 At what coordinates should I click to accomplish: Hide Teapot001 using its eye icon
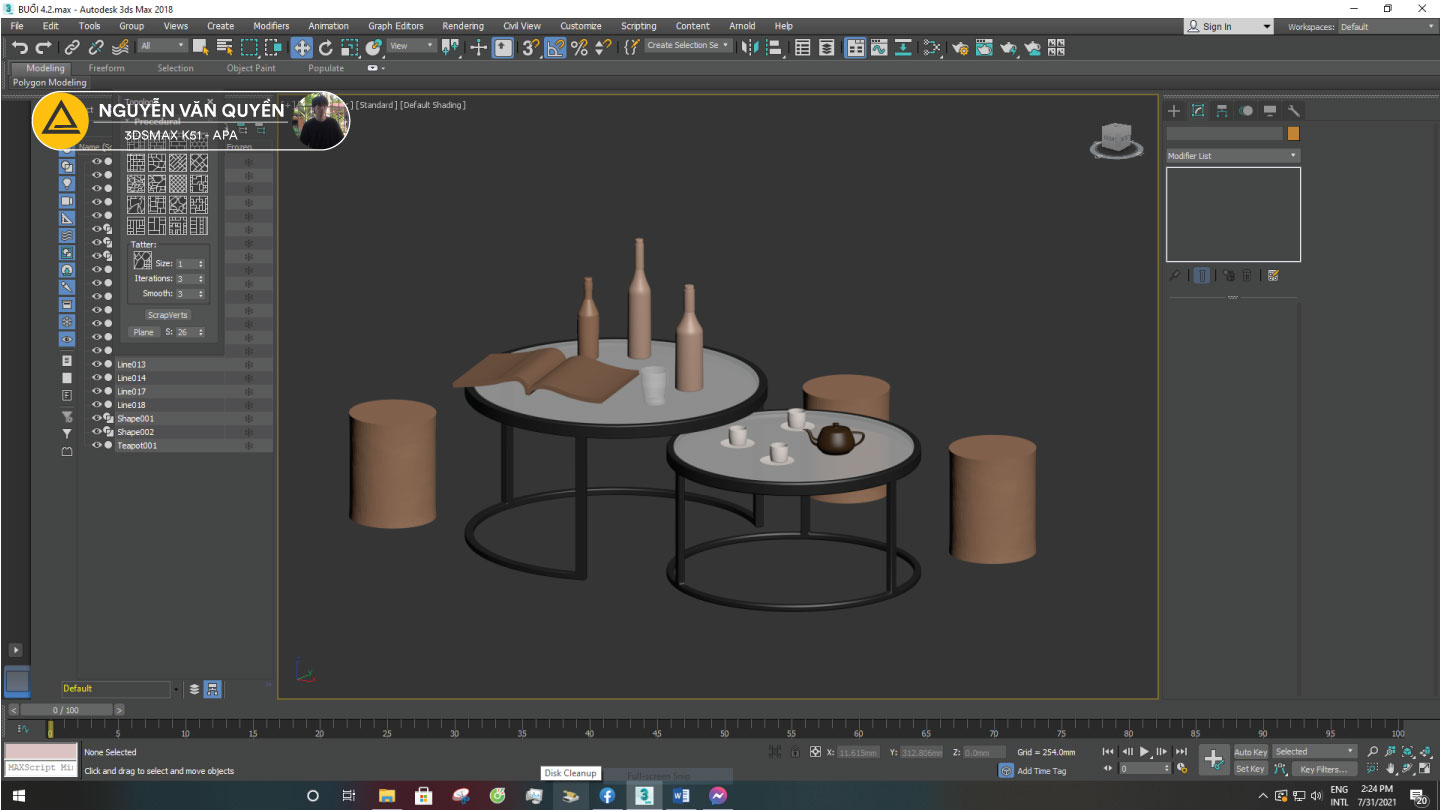97,446
